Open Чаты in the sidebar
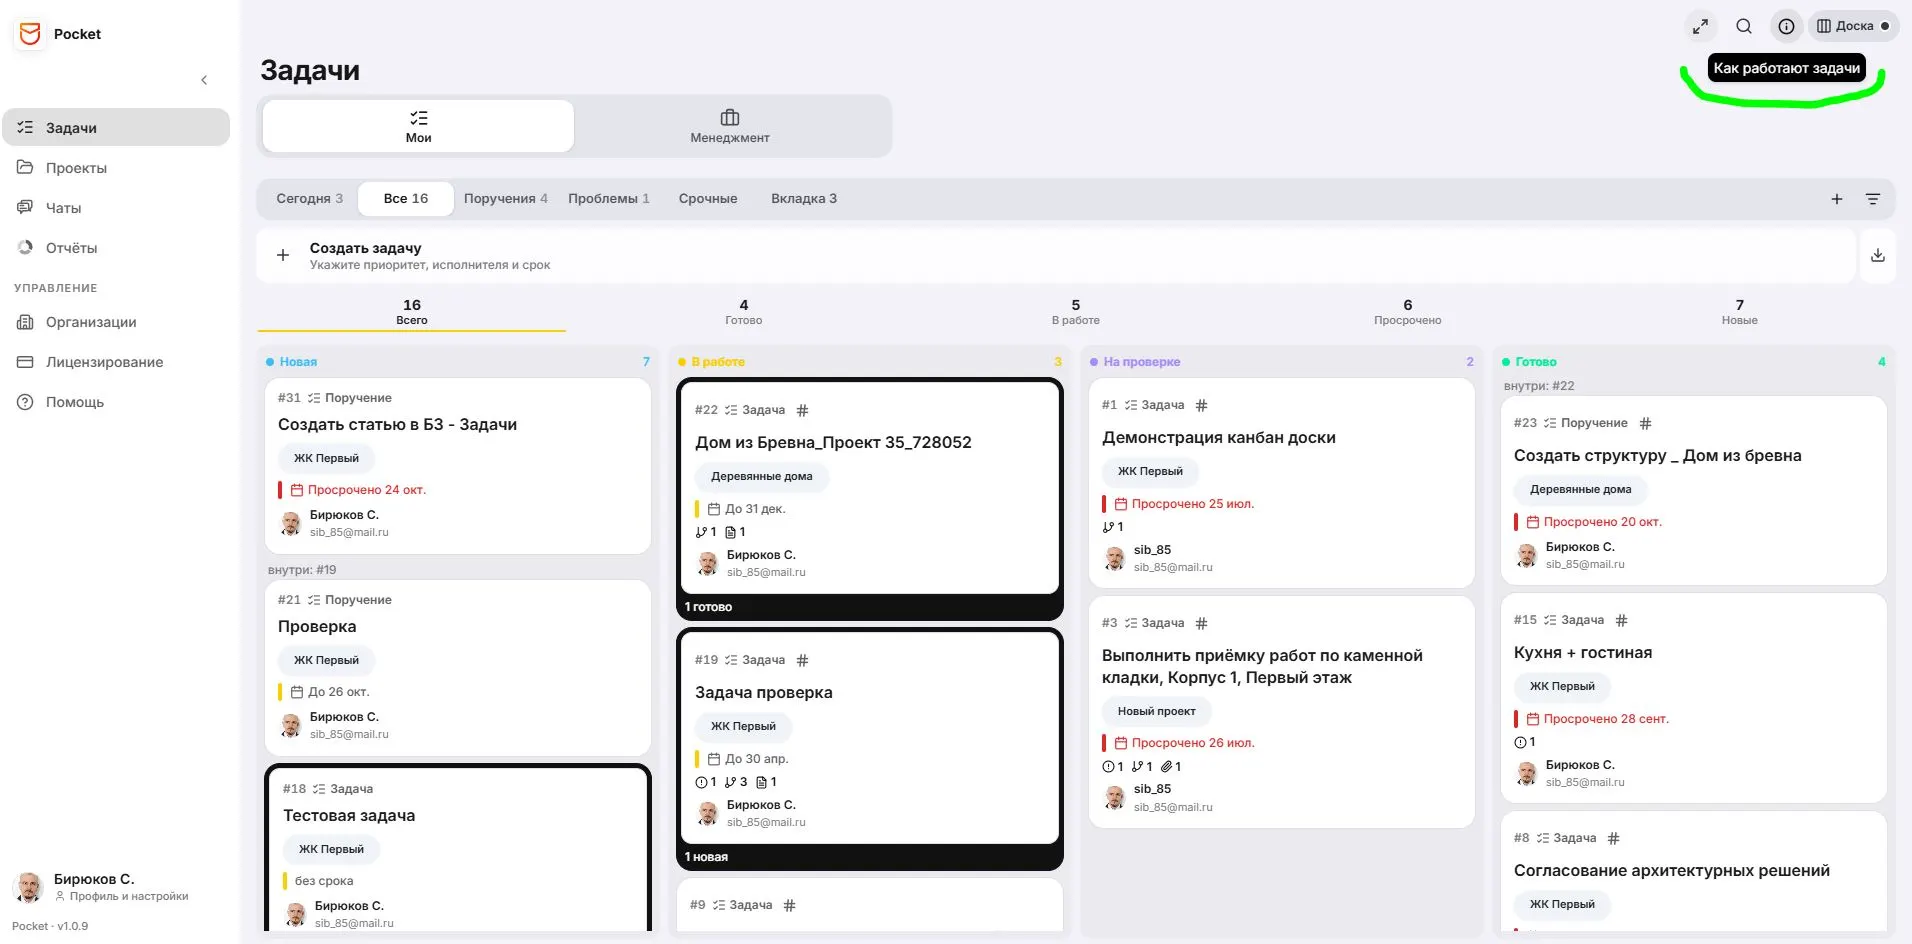1912x944 pixels. pyautogui.click(x=116, y=208)
